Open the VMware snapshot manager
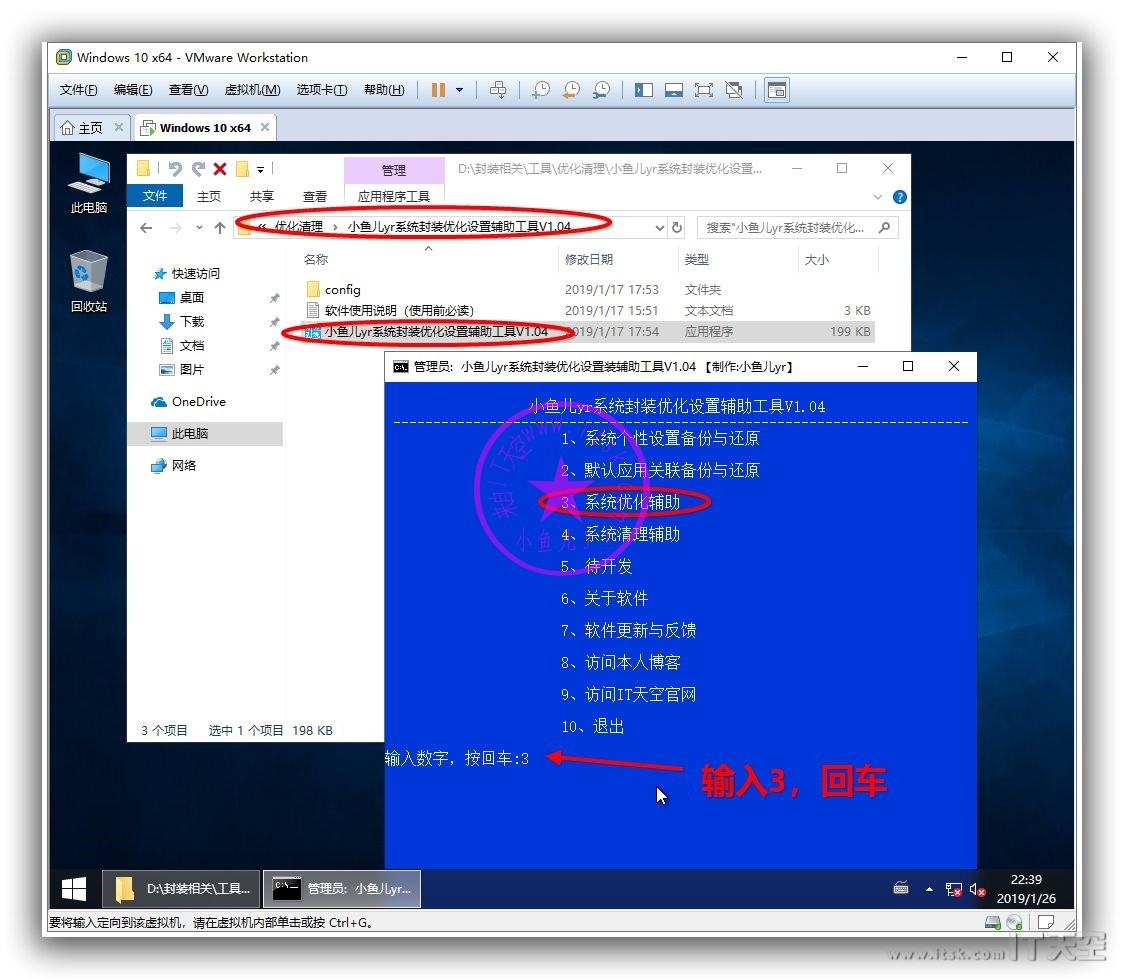1124x979 pixels. pyautogui.click(x=601, y=90)
